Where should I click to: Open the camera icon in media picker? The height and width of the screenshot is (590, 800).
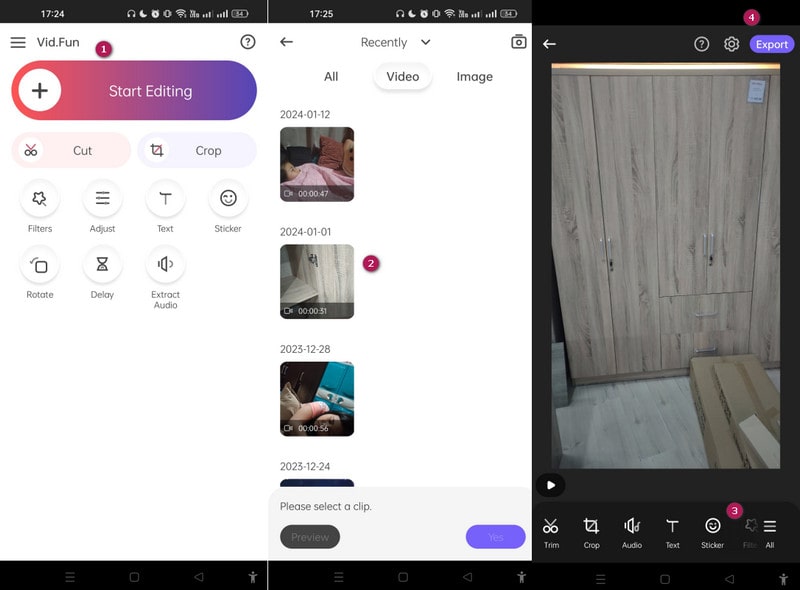pos(518,42)
